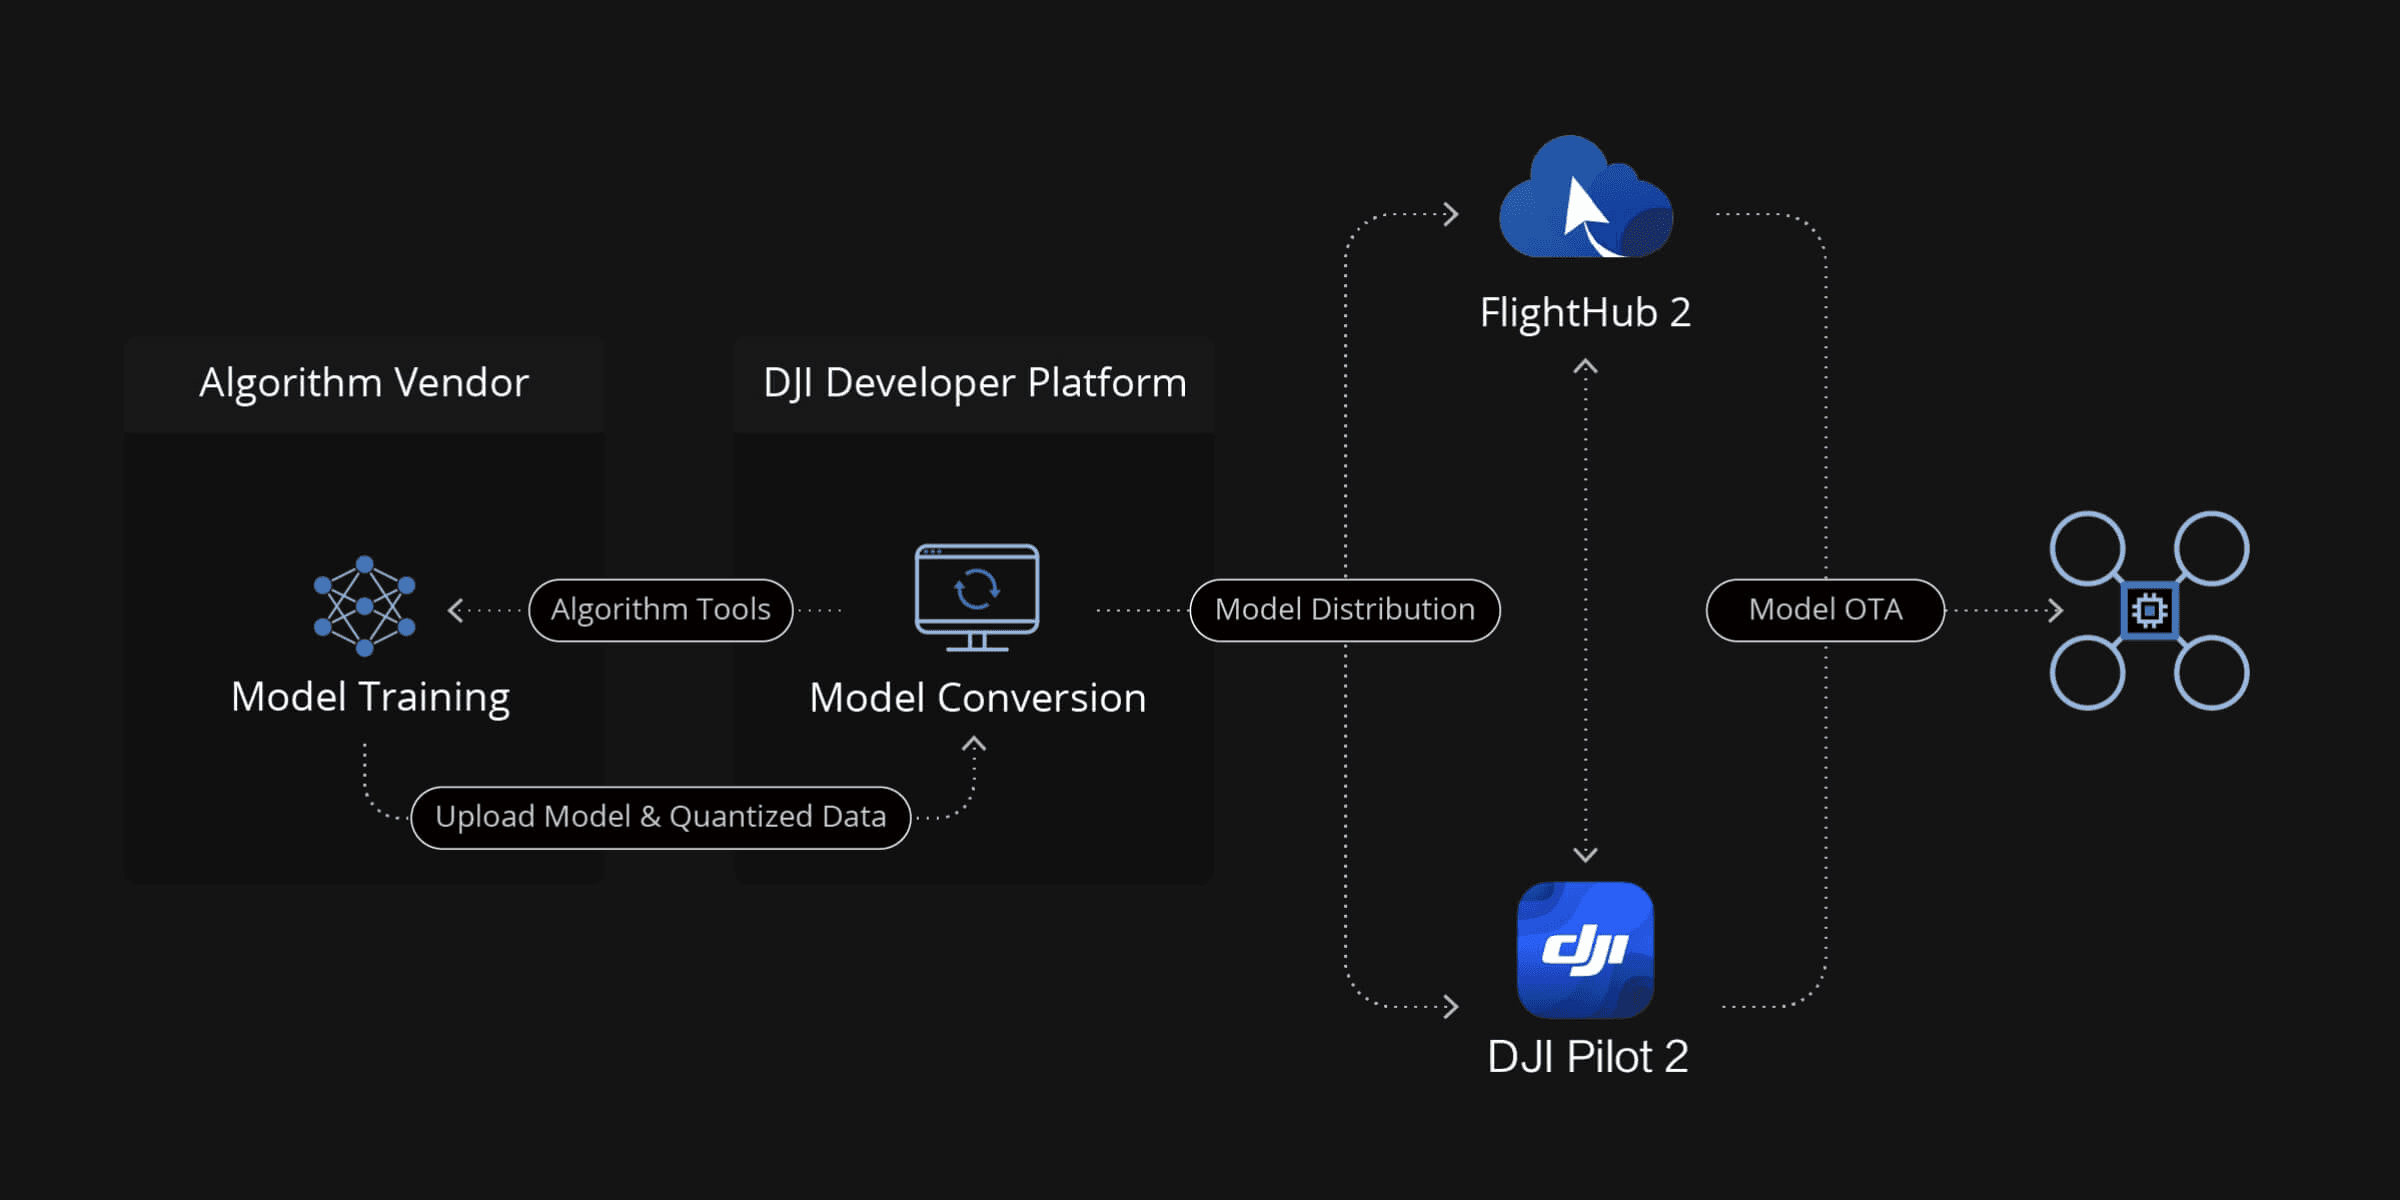Viewport: 2400px width, 1200px height.
Task: Select the DJI Developer Platform header
Action: click(x=974, y=383)
